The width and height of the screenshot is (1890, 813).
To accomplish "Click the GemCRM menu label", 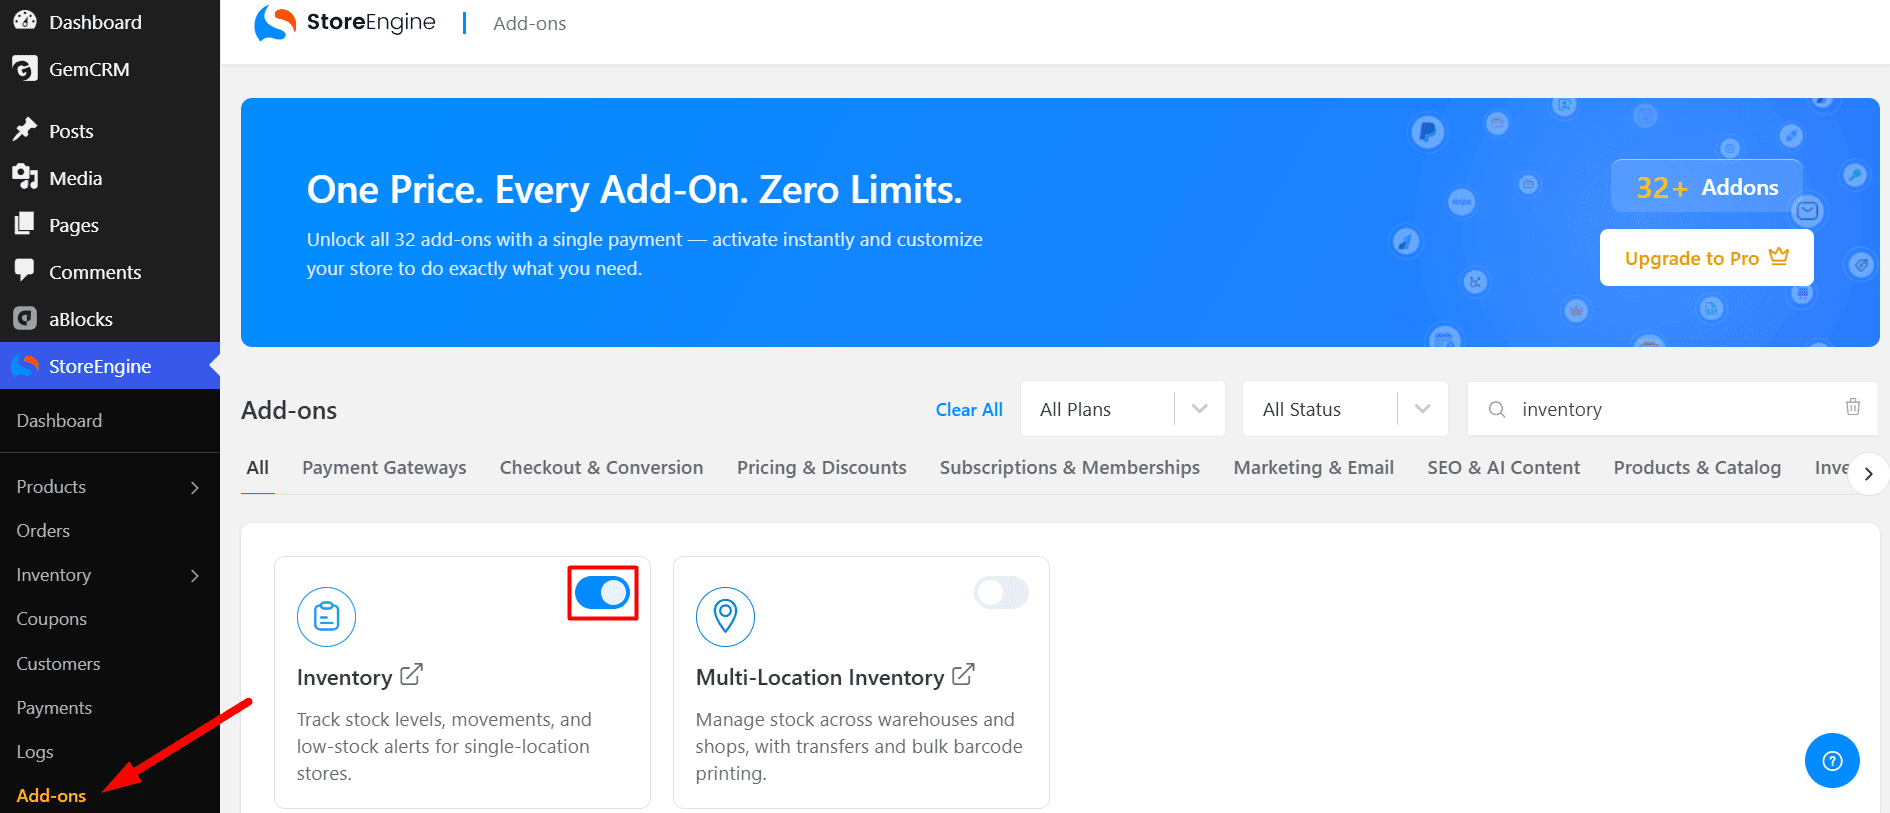I will click(x=89, y=69).
